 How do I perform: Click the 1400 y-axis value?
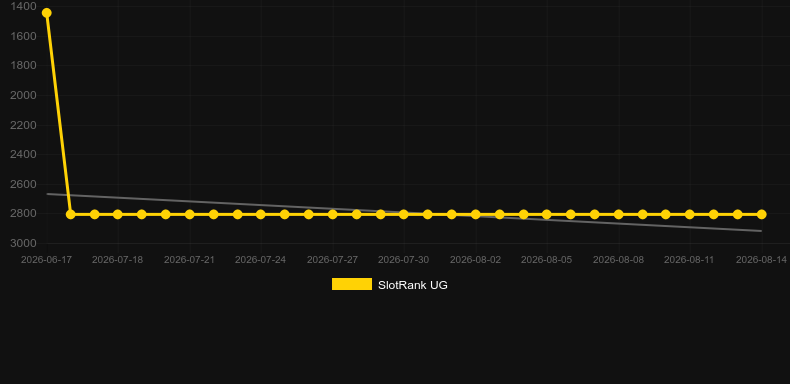[x=23, y=7]
